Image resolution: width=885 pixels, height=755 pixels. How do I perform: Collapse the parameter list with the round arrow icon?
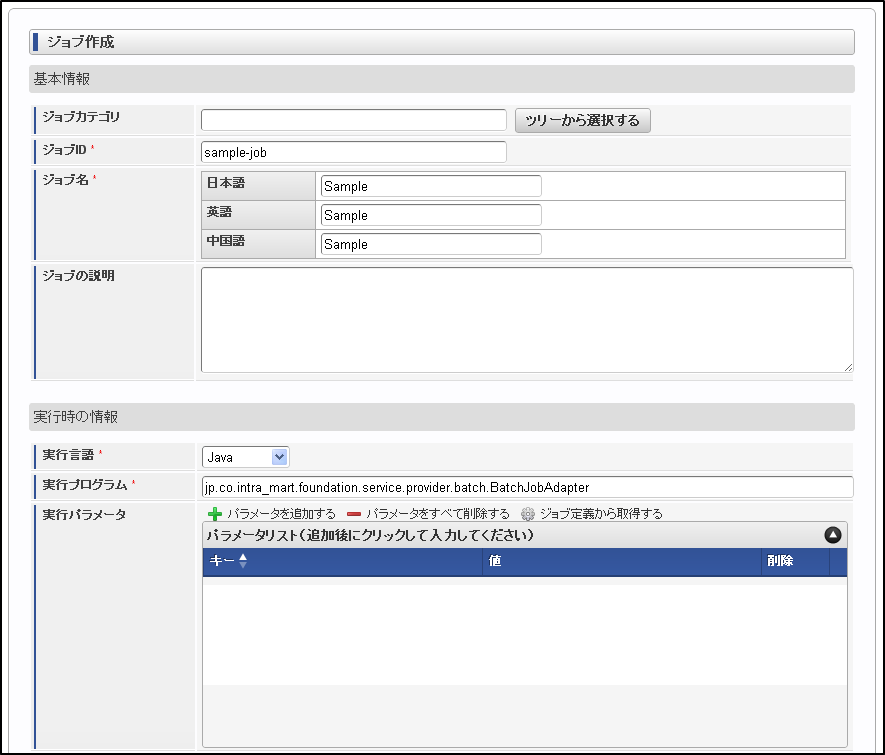(833, 534)
